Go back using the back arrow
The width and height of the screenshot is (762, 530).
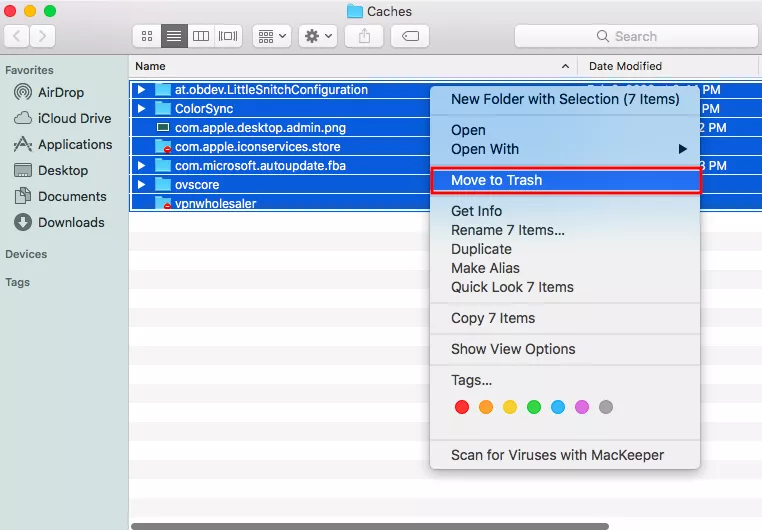click(18, 36)
